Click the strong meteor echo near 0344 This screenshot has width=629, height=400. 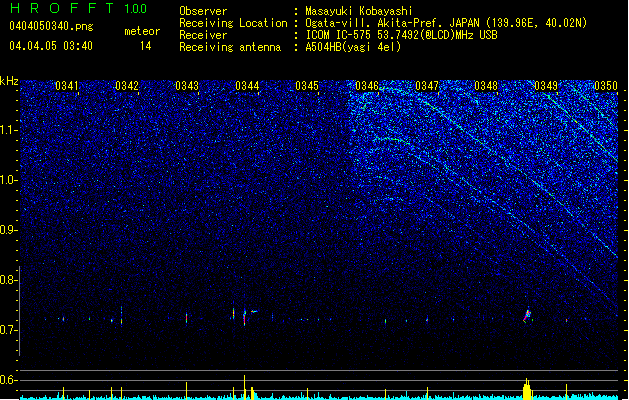(245, 317)
